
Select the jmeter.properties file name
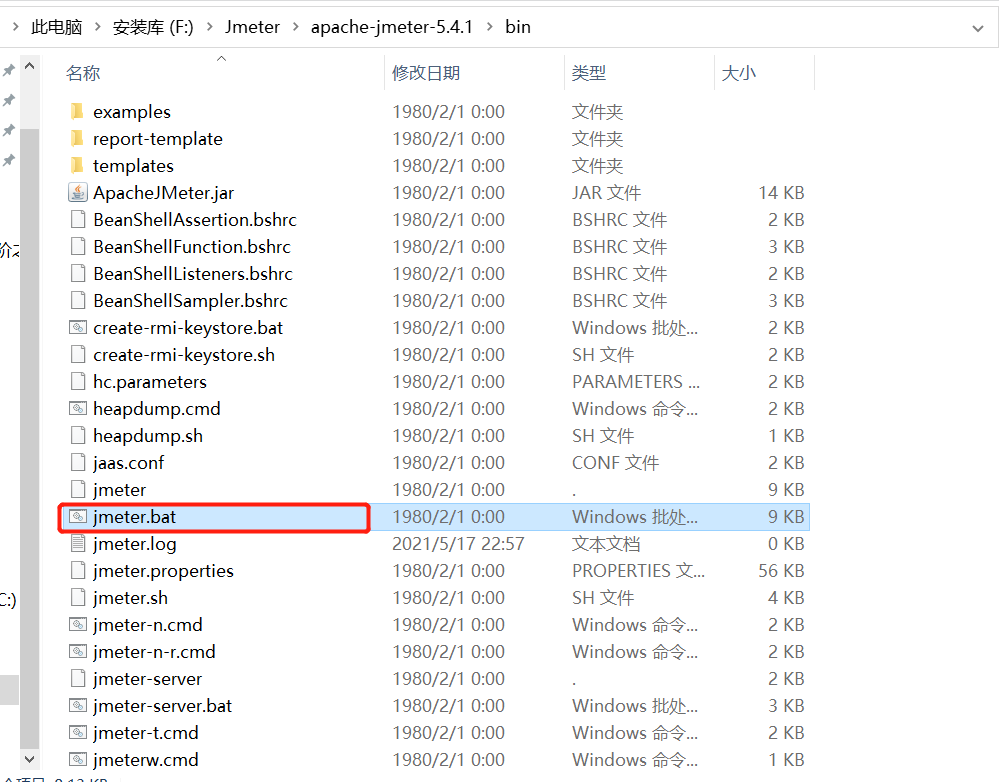tap(163, 570)
